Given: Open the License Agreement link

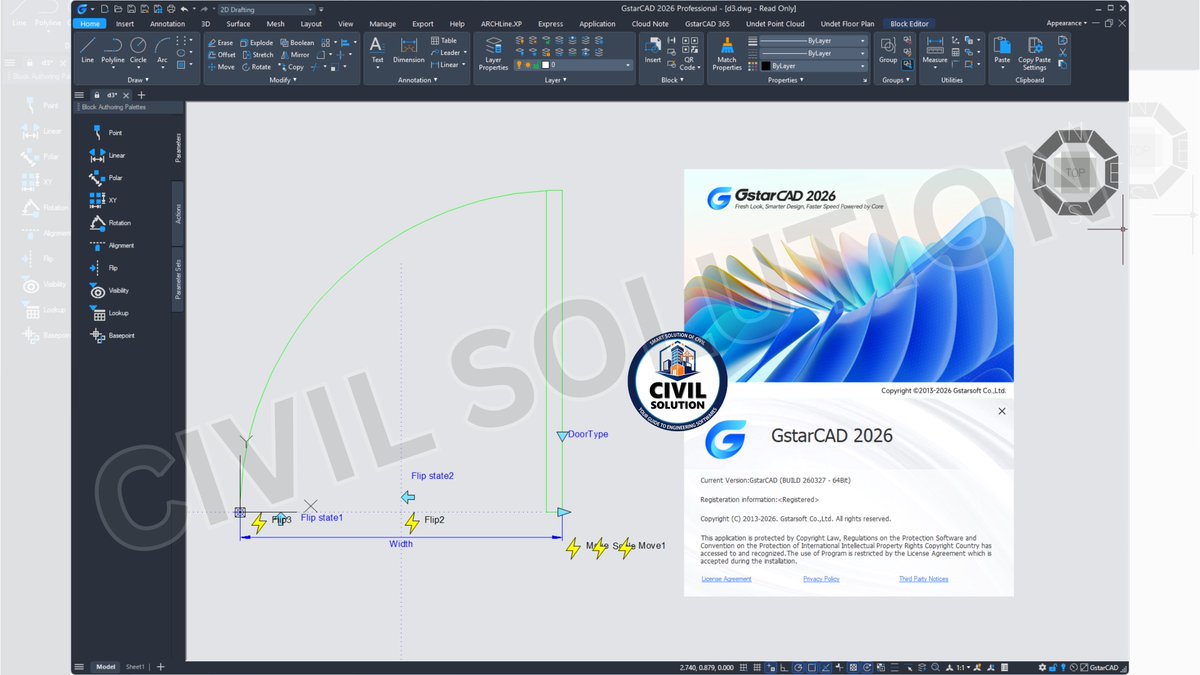Looking at the screenshot, I should [726, 579].
